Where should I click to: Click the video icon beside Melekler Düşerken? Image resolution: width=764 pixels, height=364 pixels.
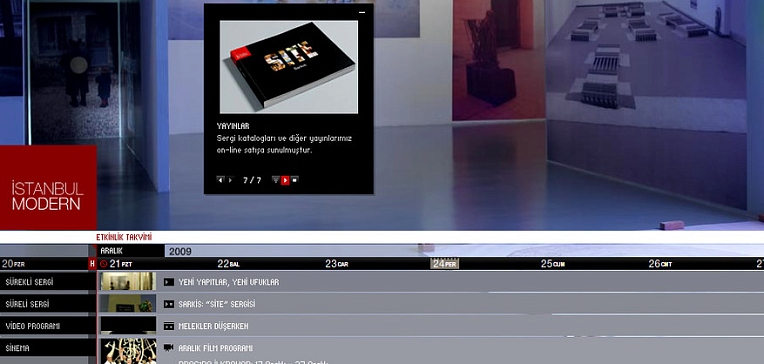pos(169,326)
